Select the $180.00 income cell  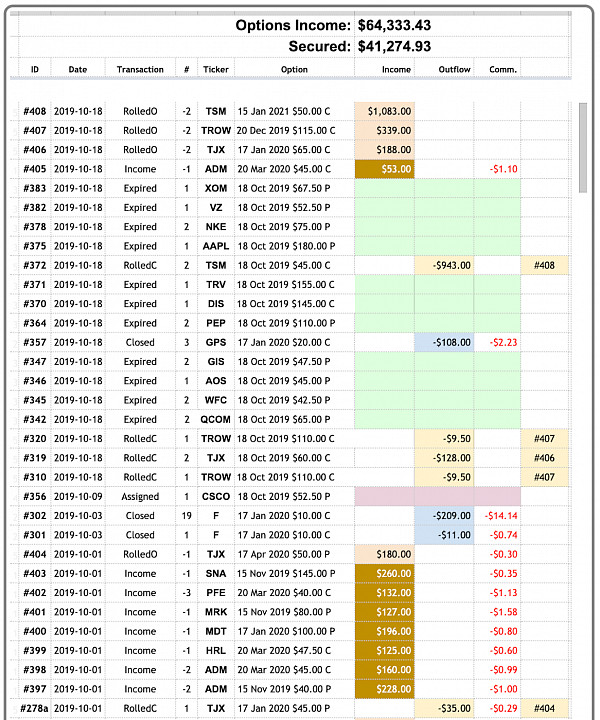tap(385, 555)
